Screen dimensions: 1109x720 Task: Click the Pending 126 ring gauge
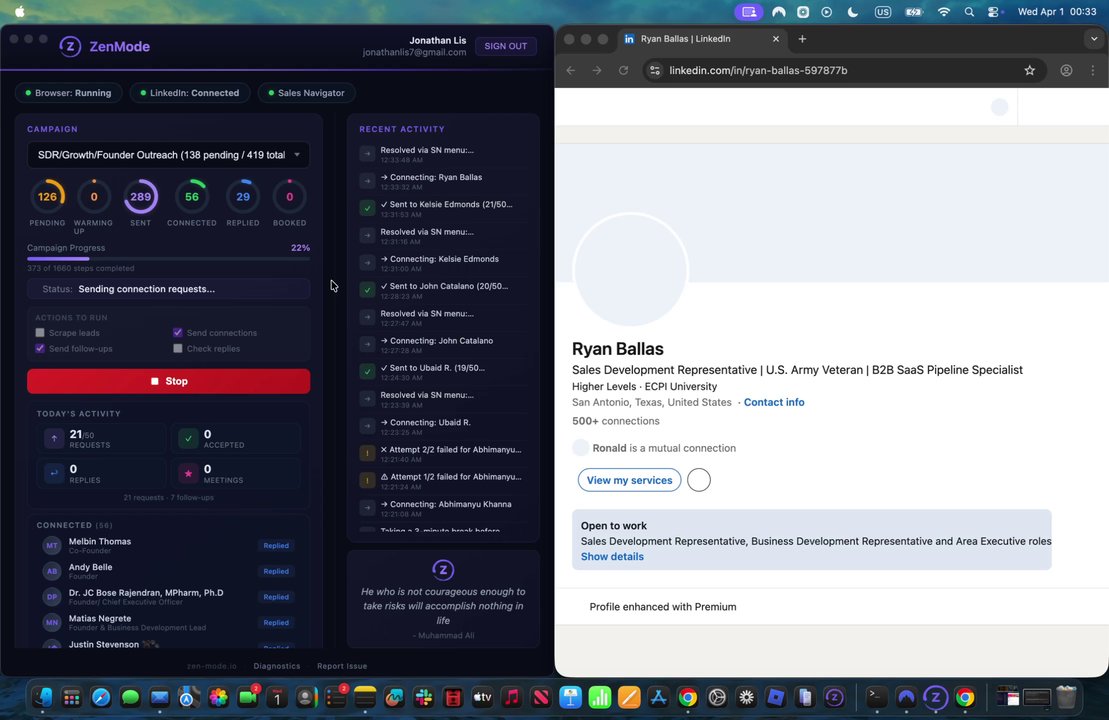click(x=47, y=197)
